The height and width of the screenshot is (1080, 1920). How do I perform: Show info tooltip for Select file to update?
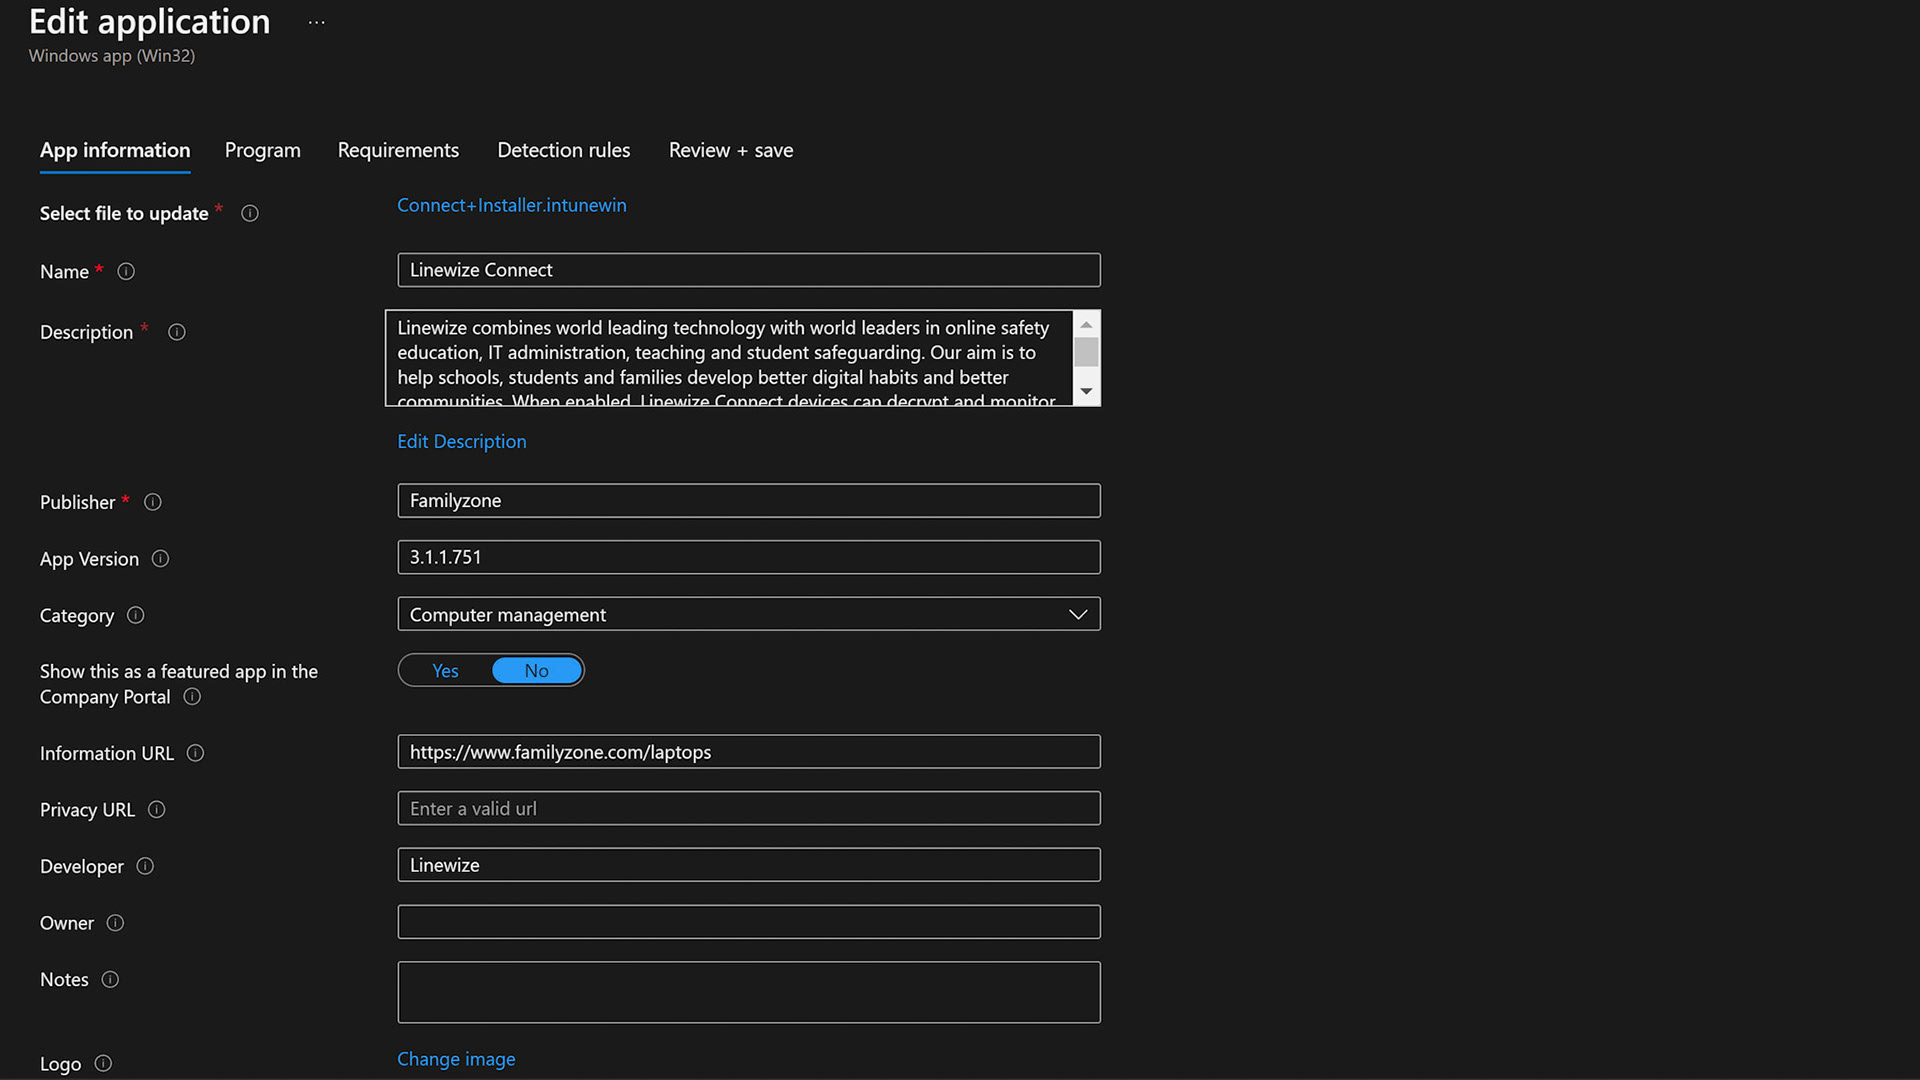pyautogui.click(x=250, y=213)
